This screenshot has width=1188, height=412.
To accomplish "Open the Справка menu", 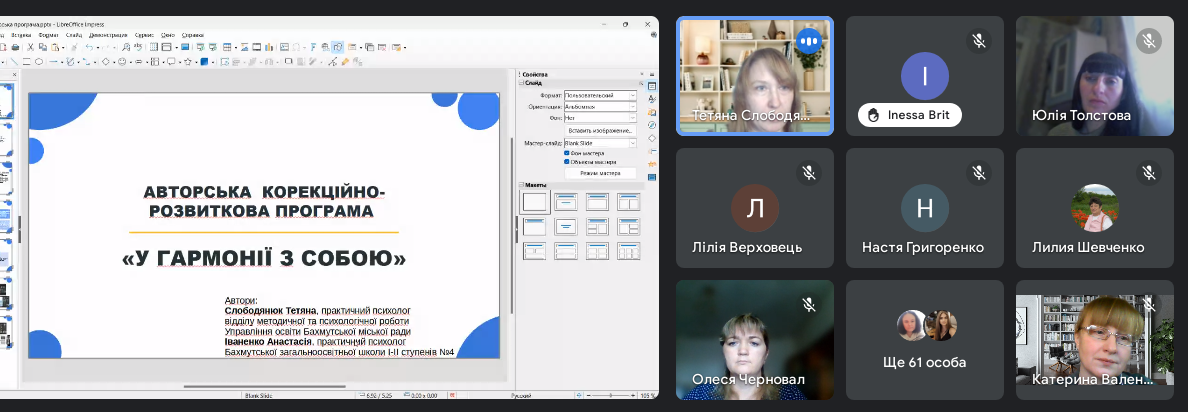I will pyautogui.click(x=192, y=35).
